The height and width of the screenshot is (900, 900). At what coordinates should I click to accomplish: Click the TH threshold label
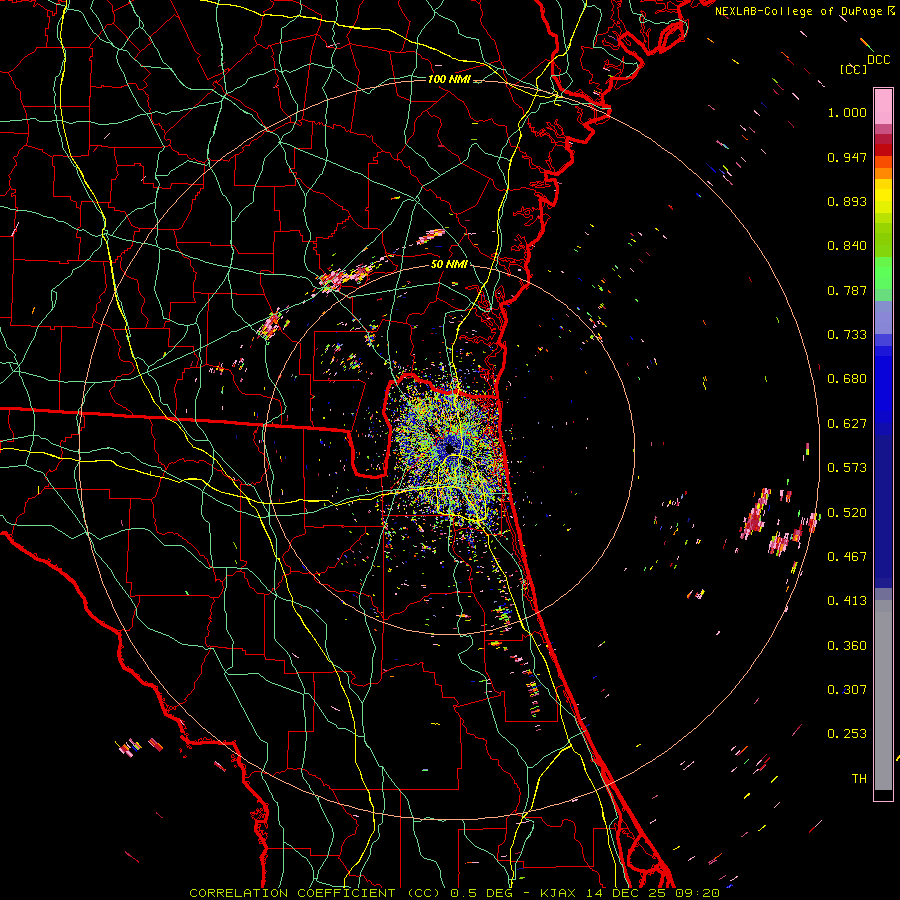859,779
